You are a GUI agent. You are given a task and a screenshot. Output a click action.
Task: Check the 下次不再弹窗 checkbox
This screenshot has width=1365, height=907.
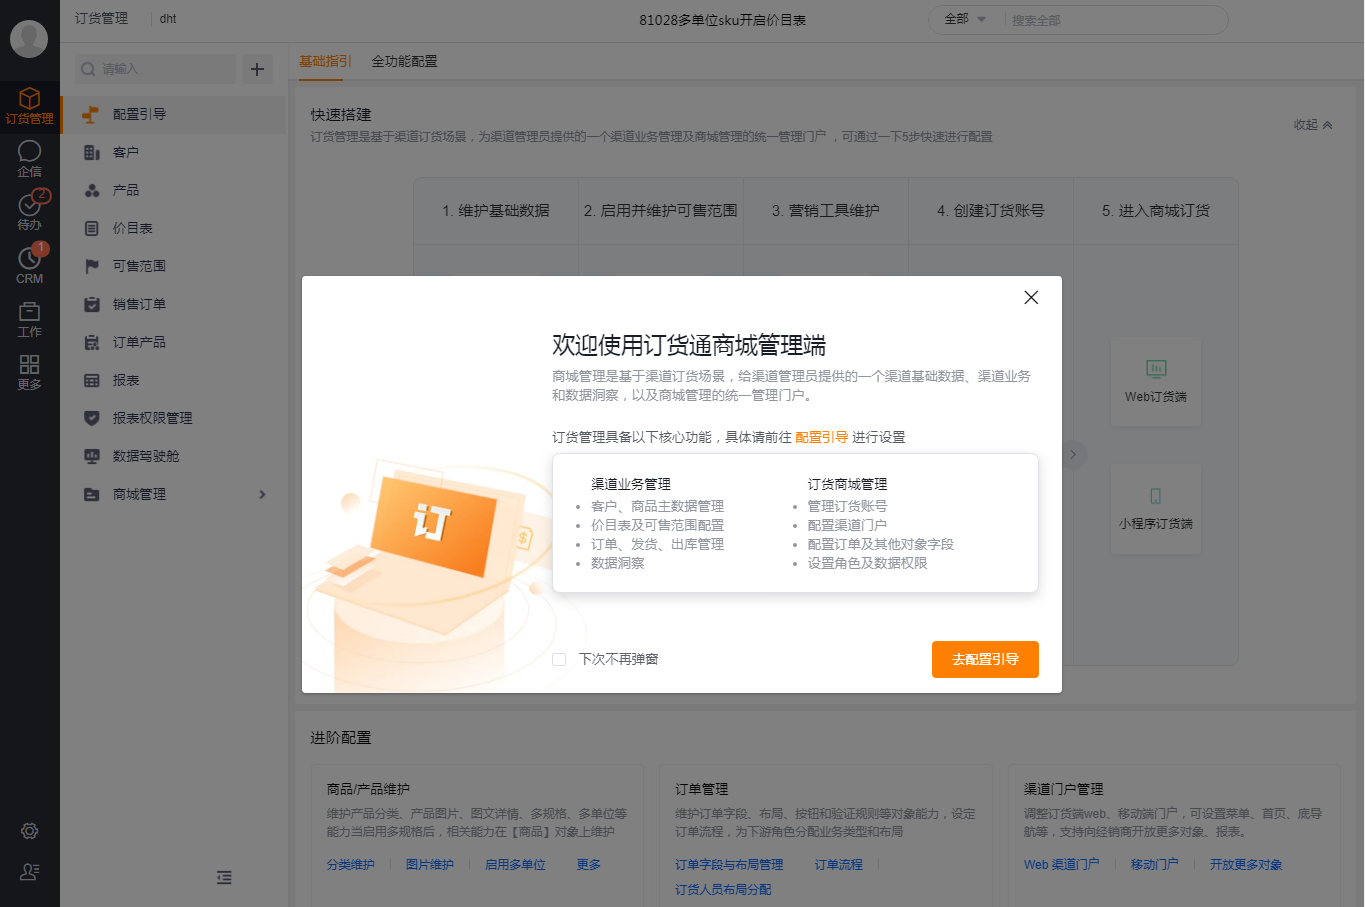pyautogui.click(x=559, y=659)
